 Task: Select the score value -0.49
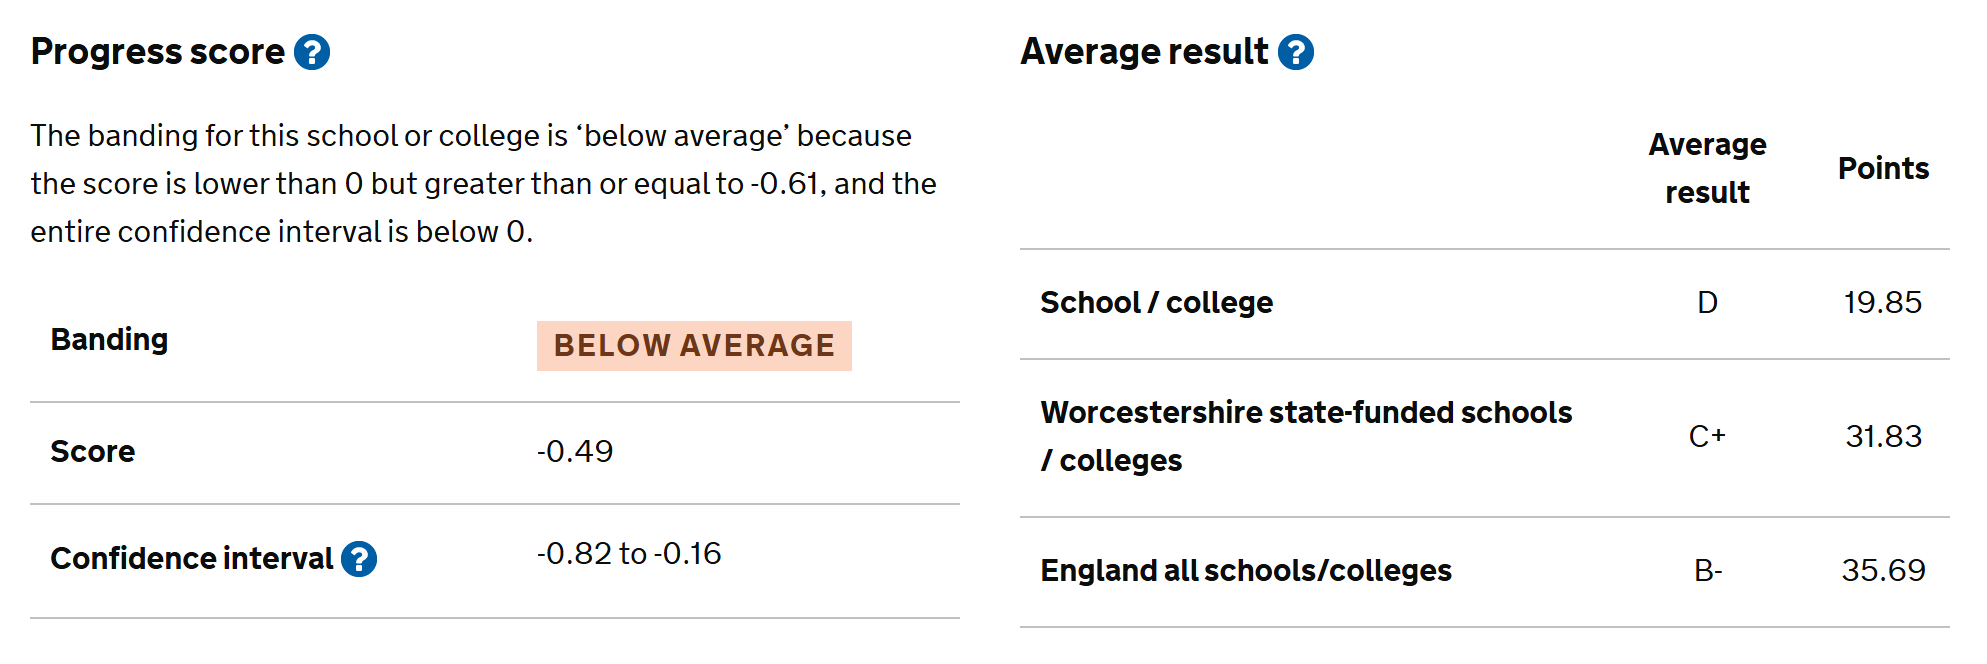click(x=575, y=452)
